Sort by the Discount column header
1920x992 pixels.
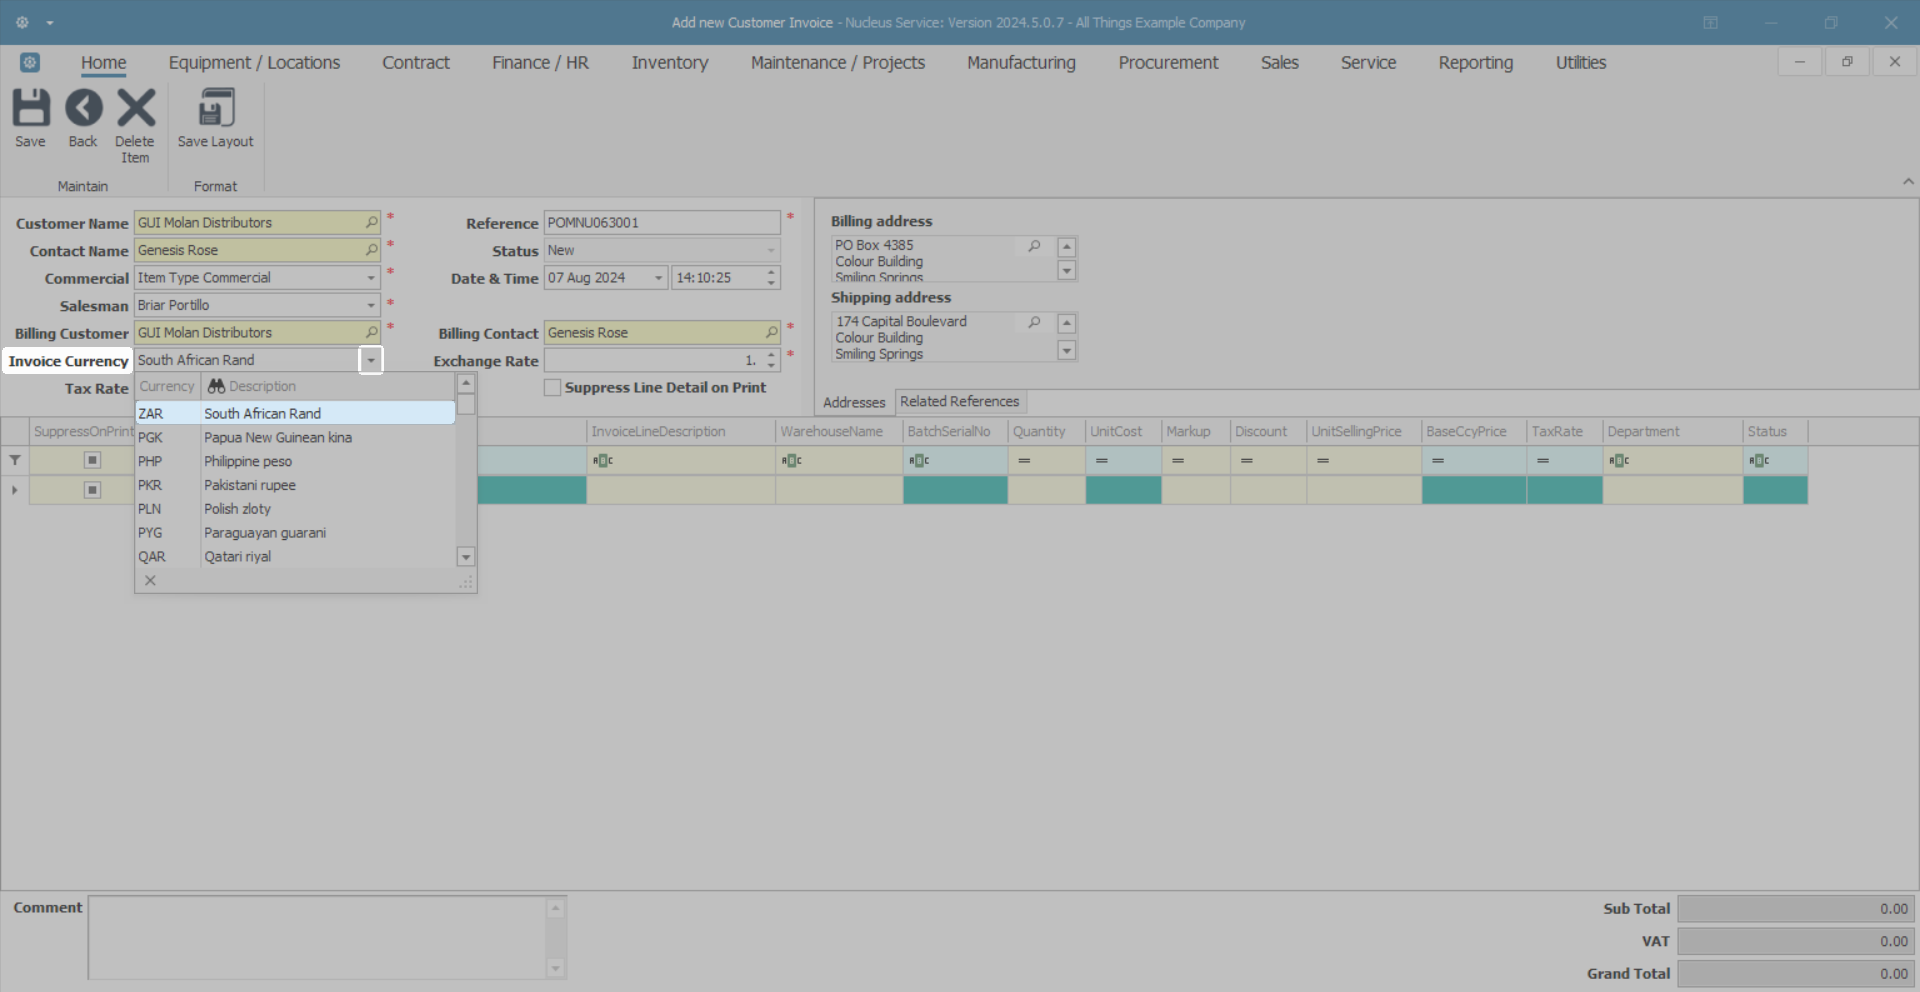(1268, 431)
